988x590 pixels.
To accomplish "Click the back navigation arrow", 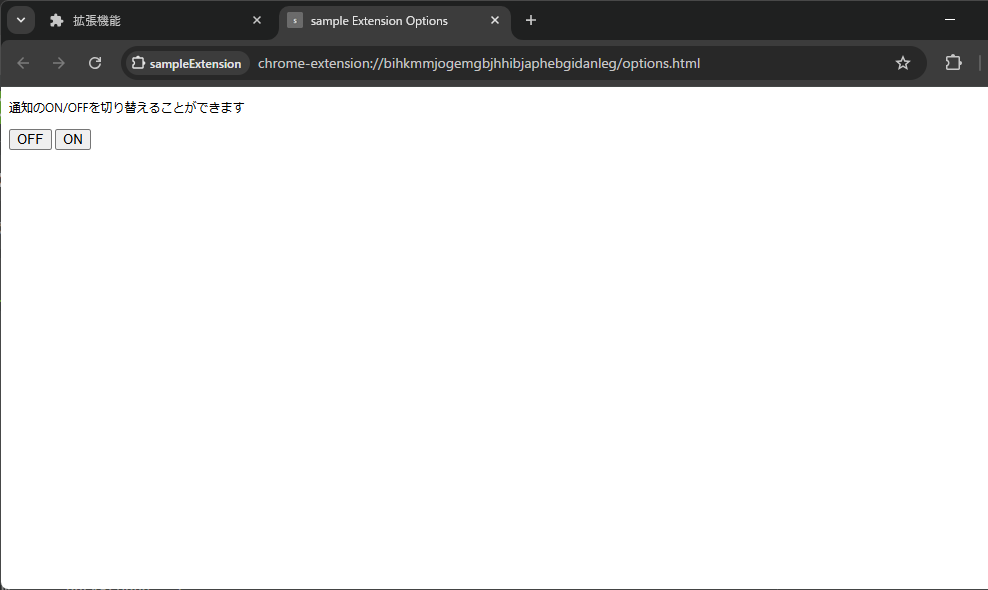I will 23,62.
